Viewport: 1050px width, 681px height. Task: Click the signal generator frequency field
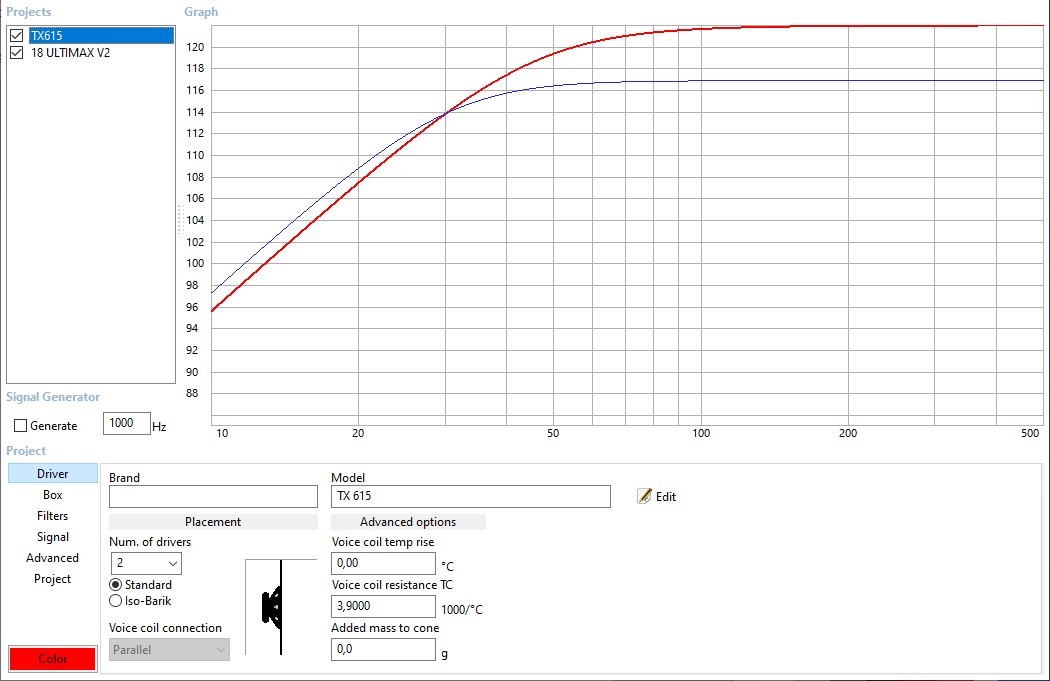(x=126, y=424)
